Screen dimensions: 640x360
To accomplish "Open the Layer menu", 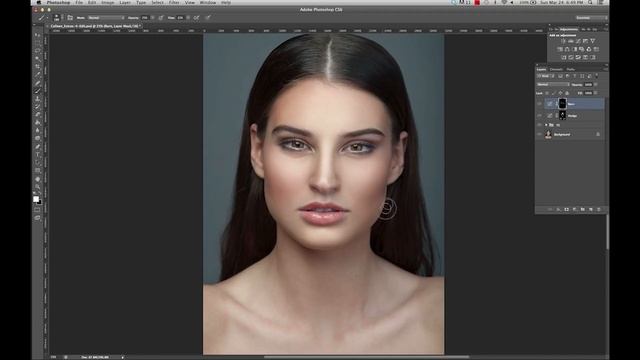I will (125, 2).
